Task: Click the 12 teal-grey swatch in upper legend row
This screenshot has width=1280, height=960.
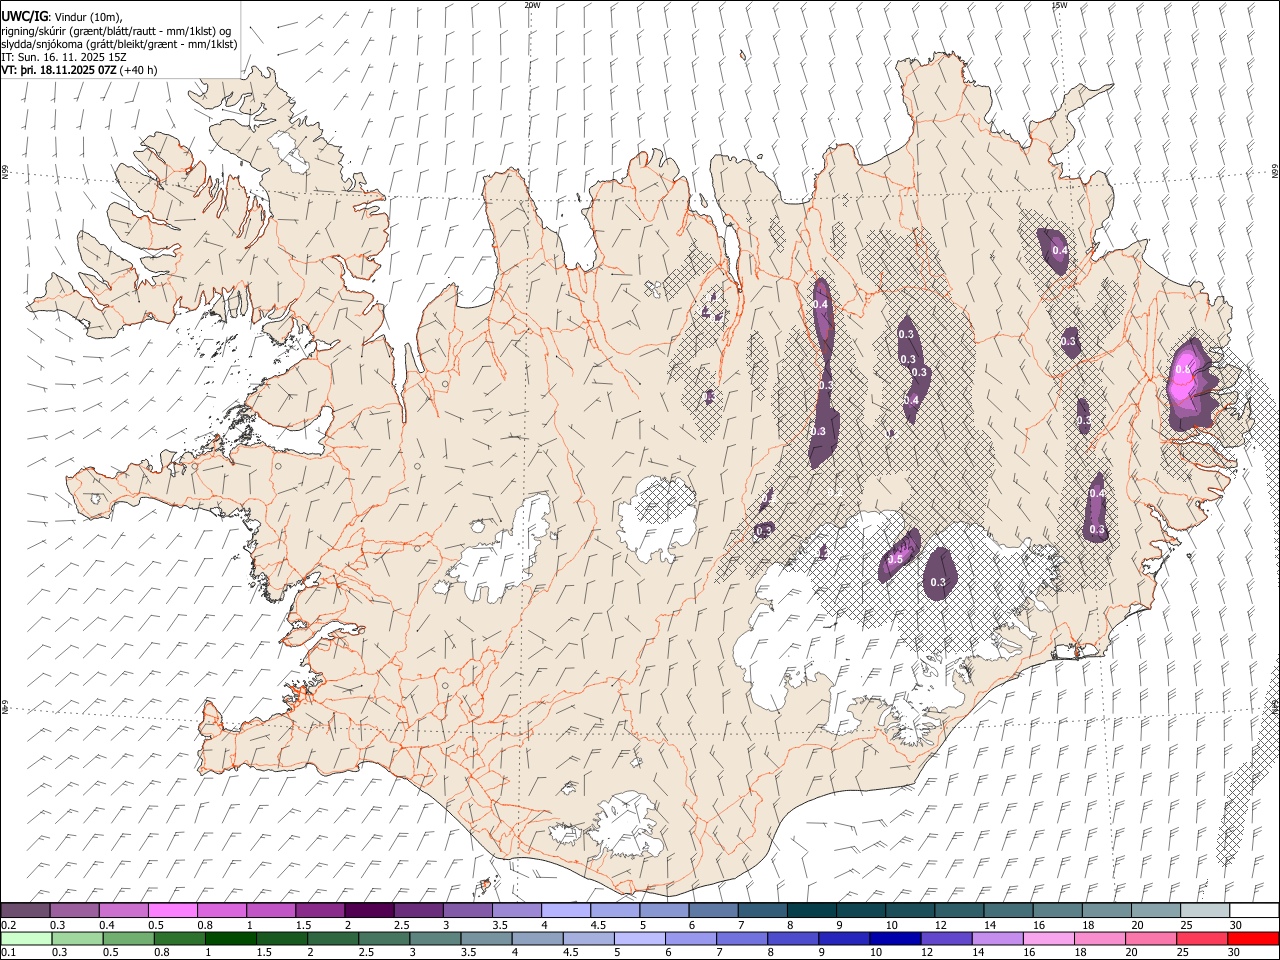Action: tap(959, 911)
